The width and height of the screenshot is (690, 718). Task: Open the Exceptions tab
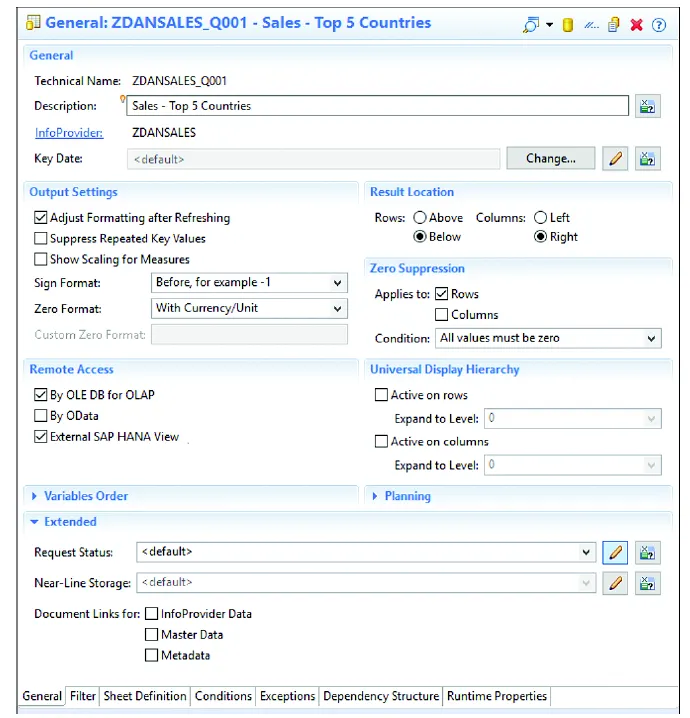288,696
